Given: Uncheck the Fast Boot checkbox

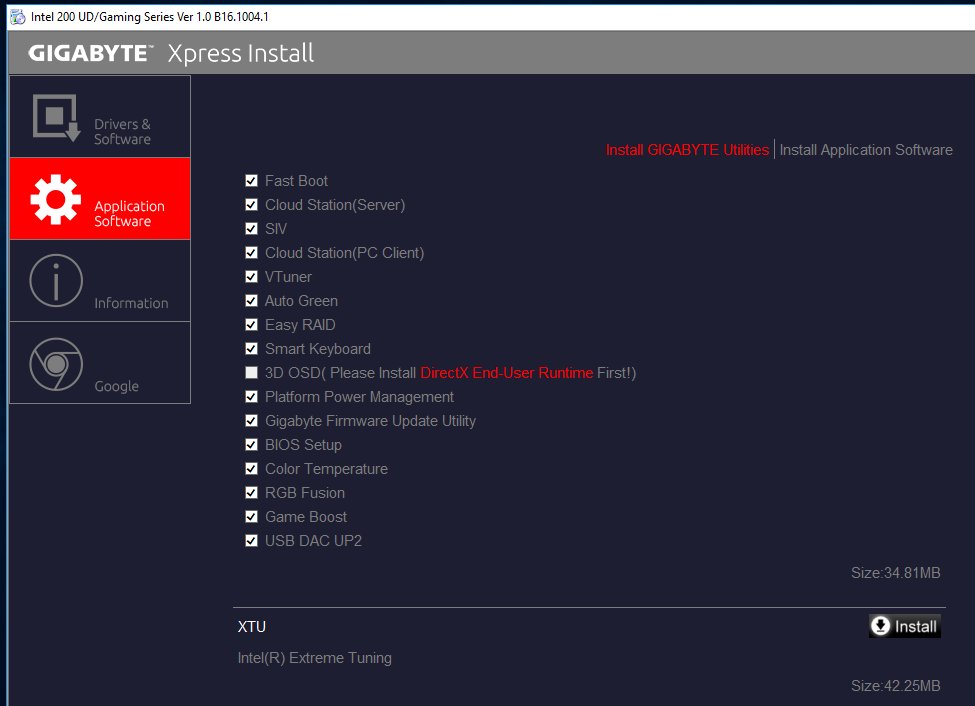Looking at the screenshot, I should tap(251, 181).
